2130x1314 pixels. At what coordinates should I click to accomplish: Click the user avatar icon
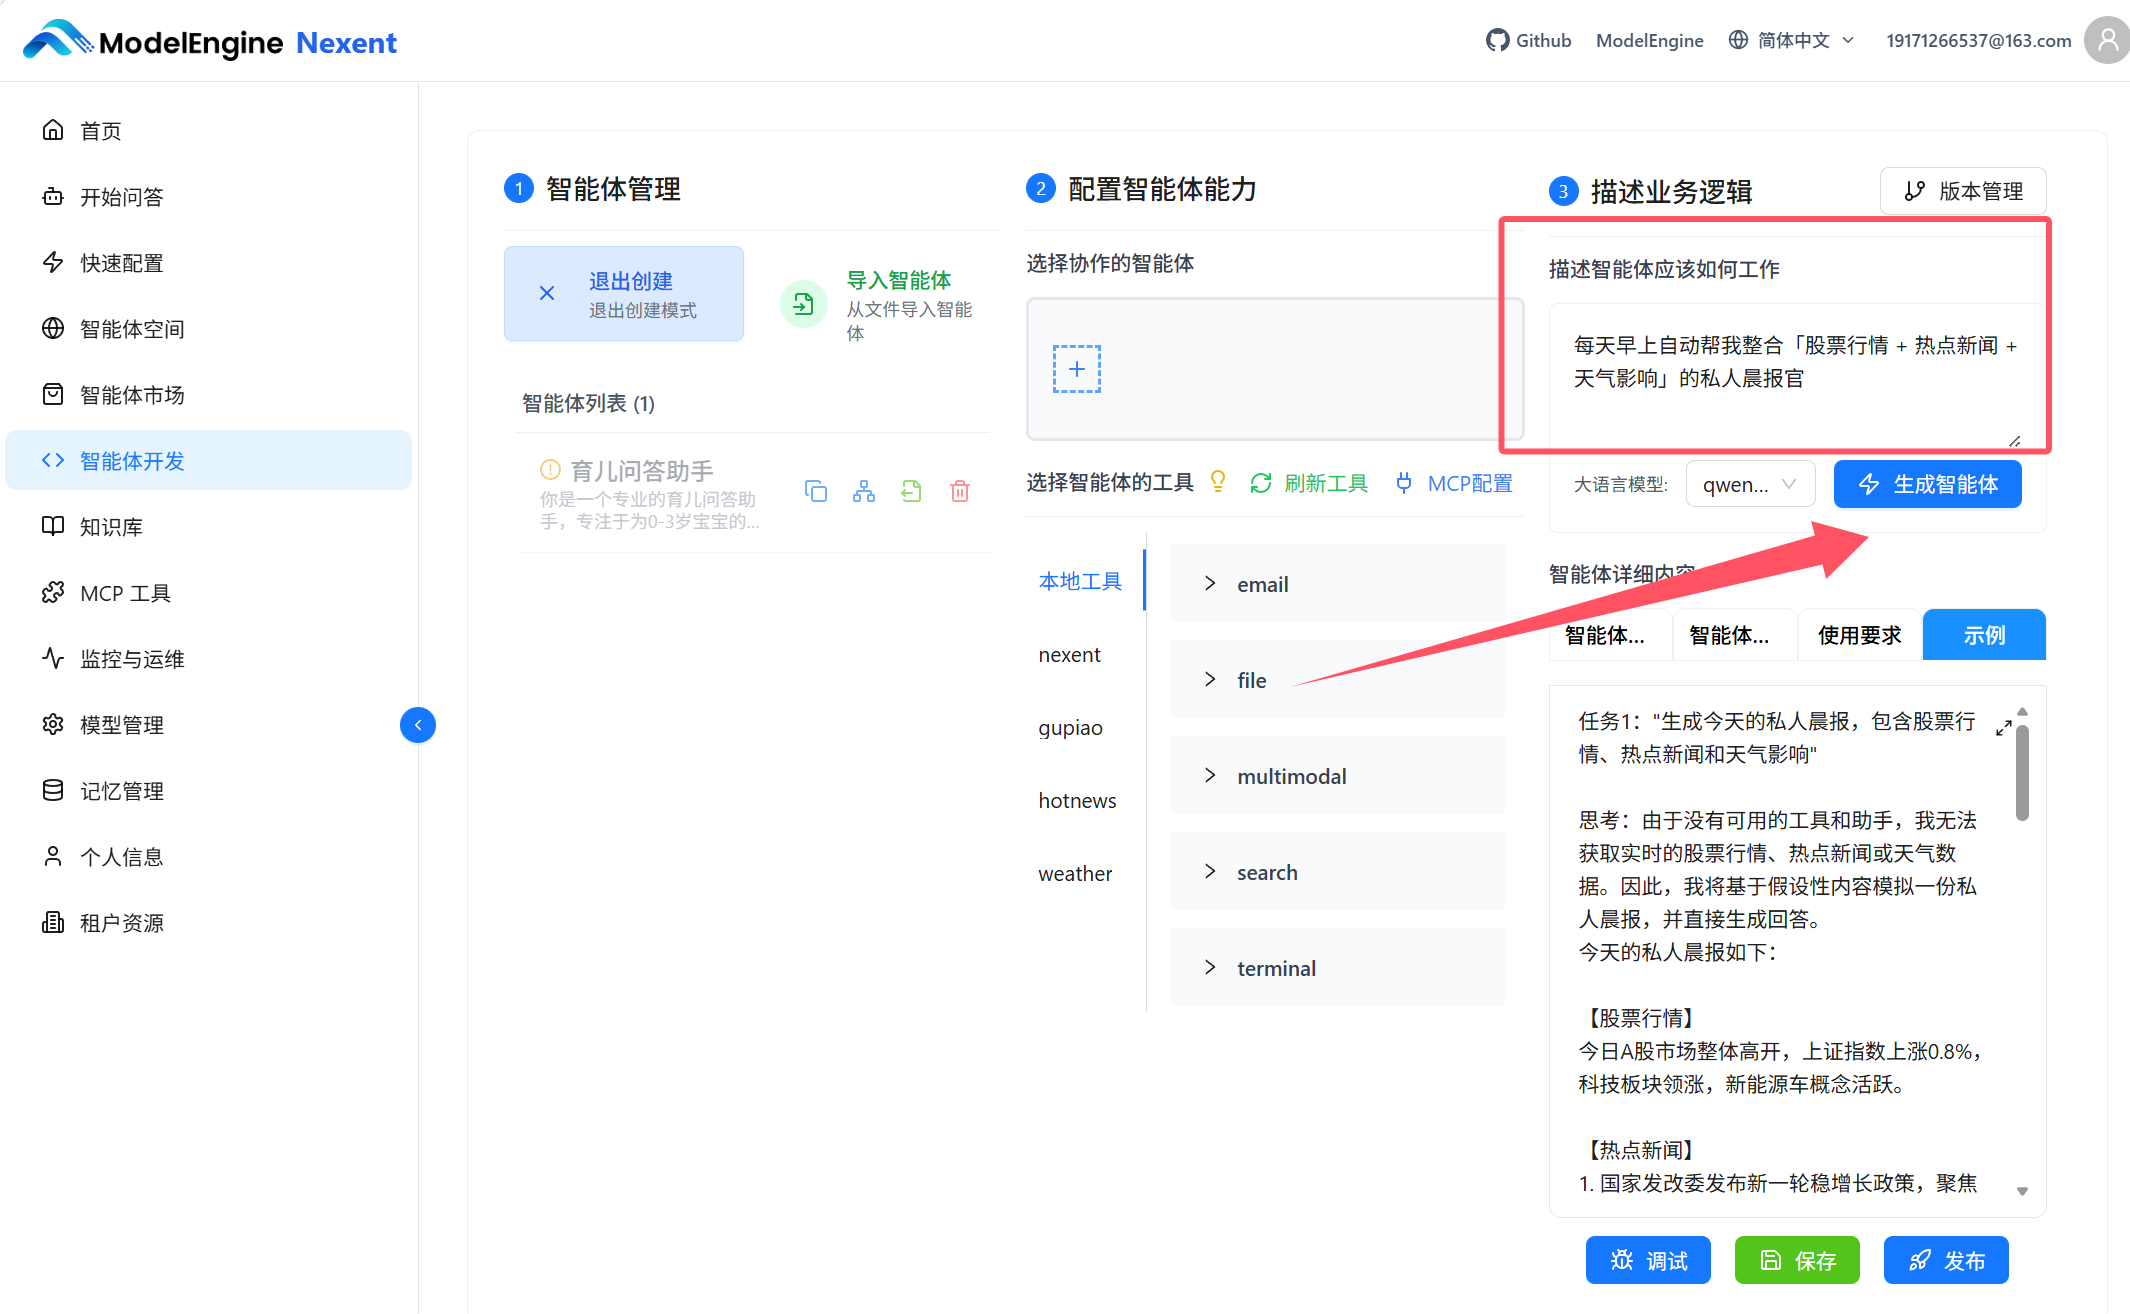(x=2107, y=40)
